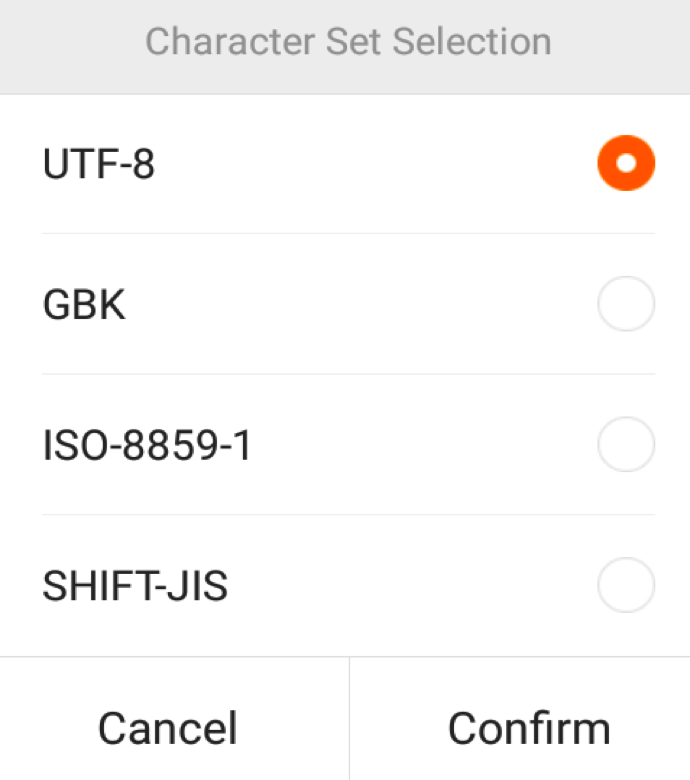Select the empty circle beside ISO-8859-1
This screenshot has height=780, width=690.
click(626, 444)
